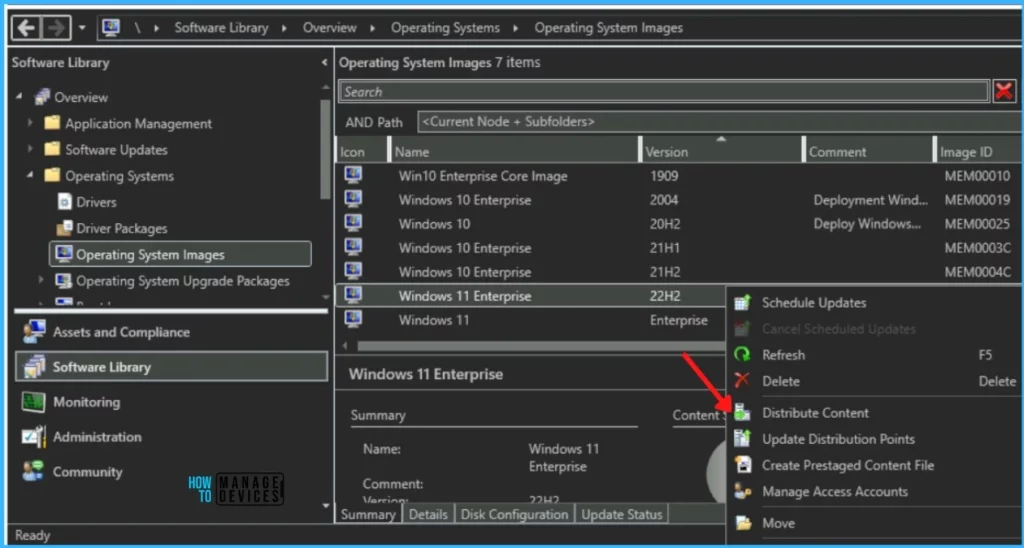Open the Driver Packages node
The height and width of the screenshot is (548, 1024).
coord(112,229)
